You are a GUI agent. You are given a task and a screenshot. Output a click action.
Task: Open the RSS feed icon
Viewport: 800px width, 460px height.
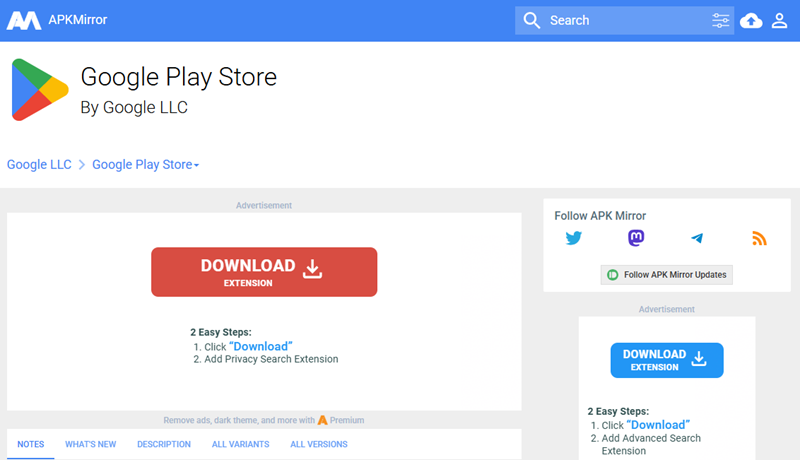(759, 238)
